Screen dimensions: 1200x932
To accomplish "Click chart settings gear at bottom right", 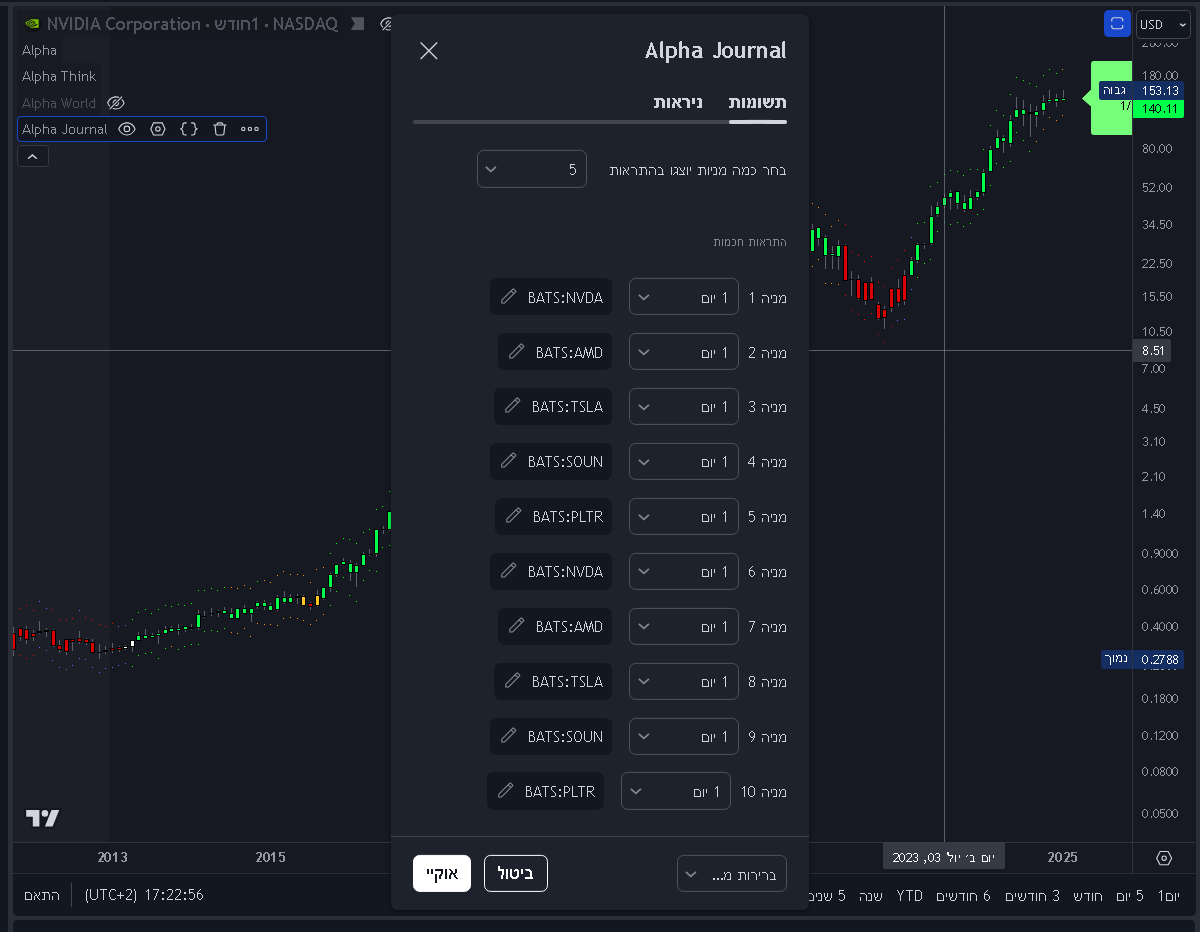I will [1164, 858].
